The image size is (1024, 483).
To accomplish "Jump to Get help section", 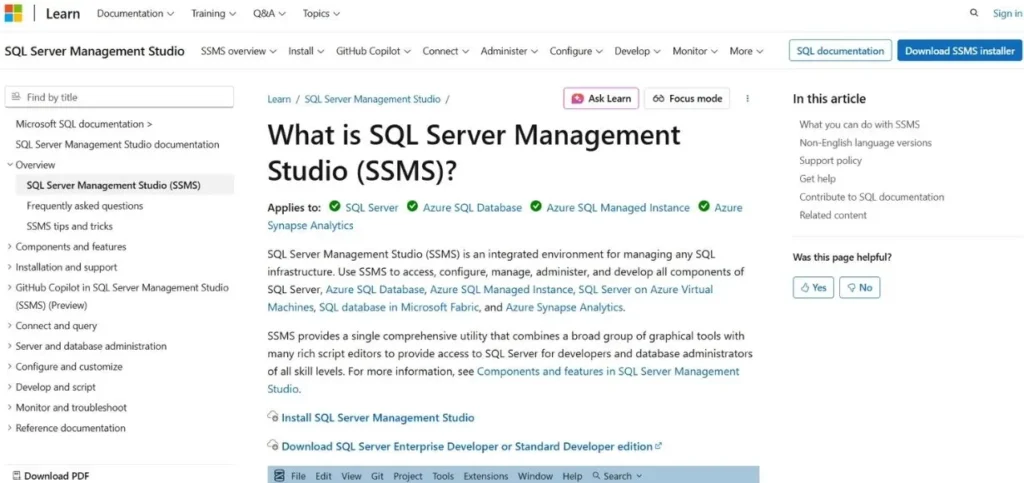I will point(817,178).
